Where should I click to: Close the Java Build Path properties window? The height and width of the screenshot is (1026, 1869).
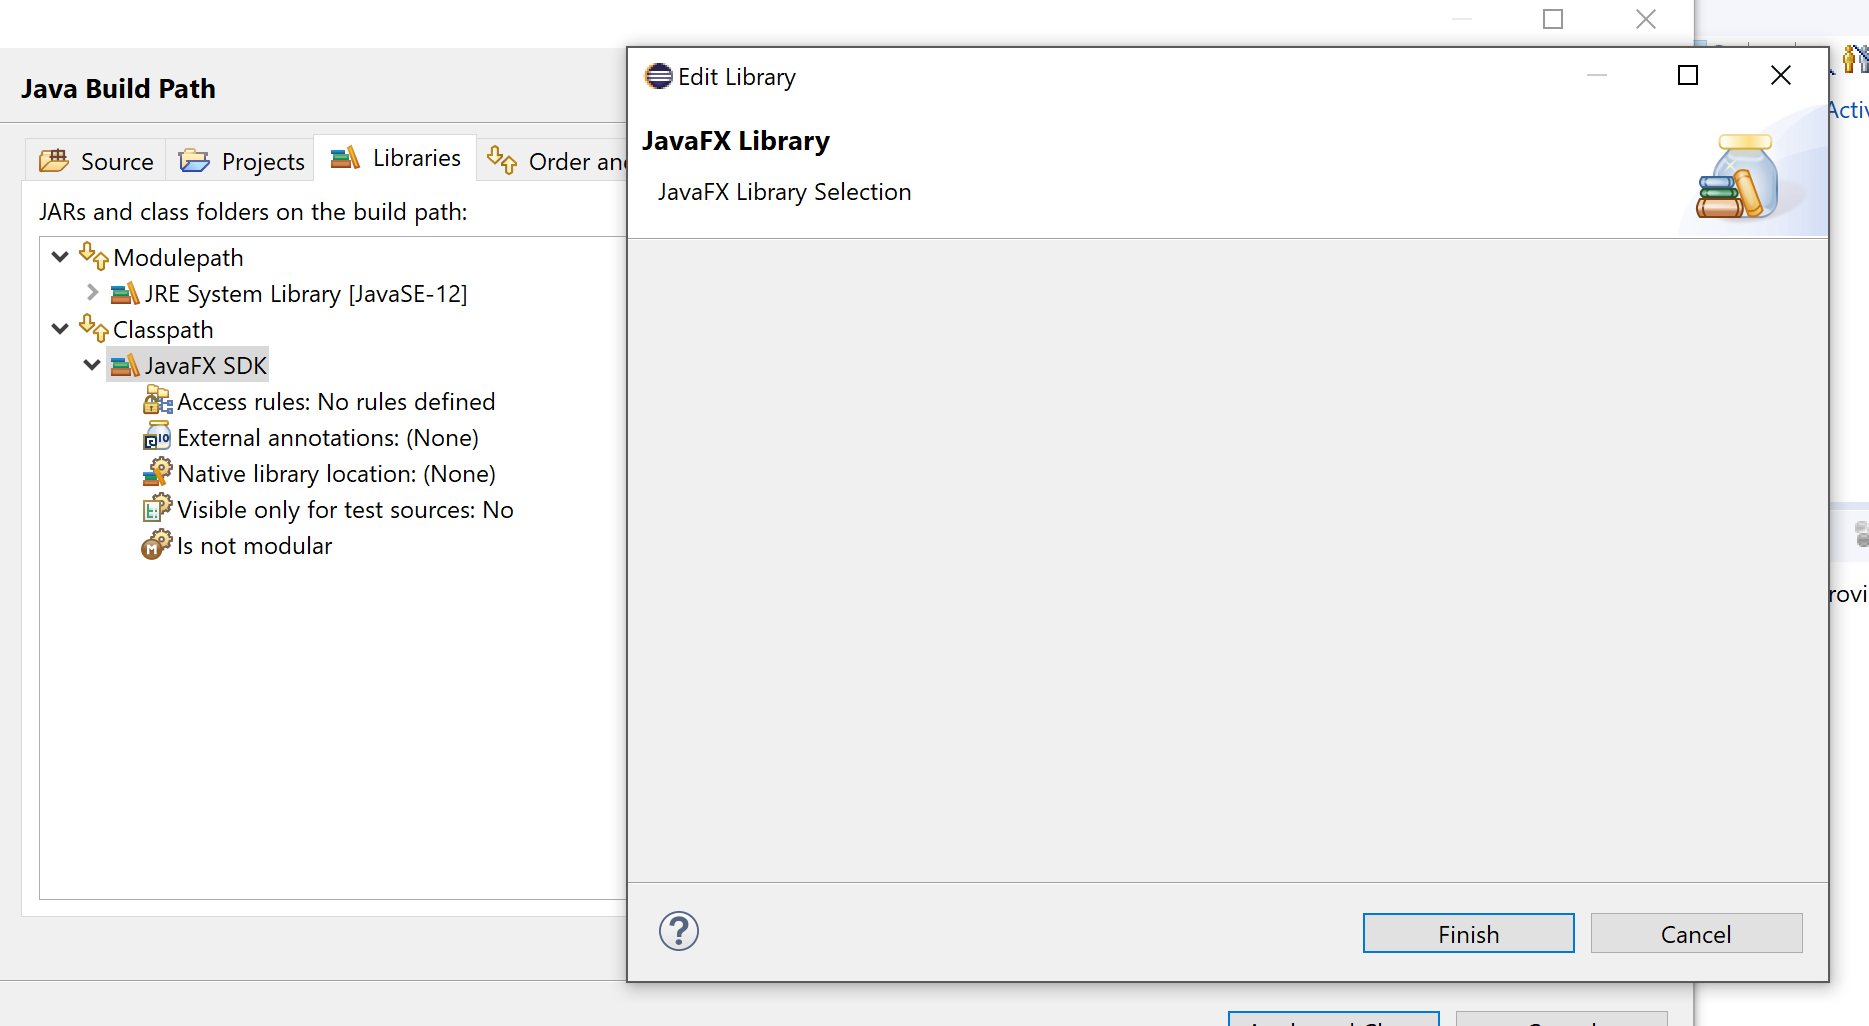1646,19
